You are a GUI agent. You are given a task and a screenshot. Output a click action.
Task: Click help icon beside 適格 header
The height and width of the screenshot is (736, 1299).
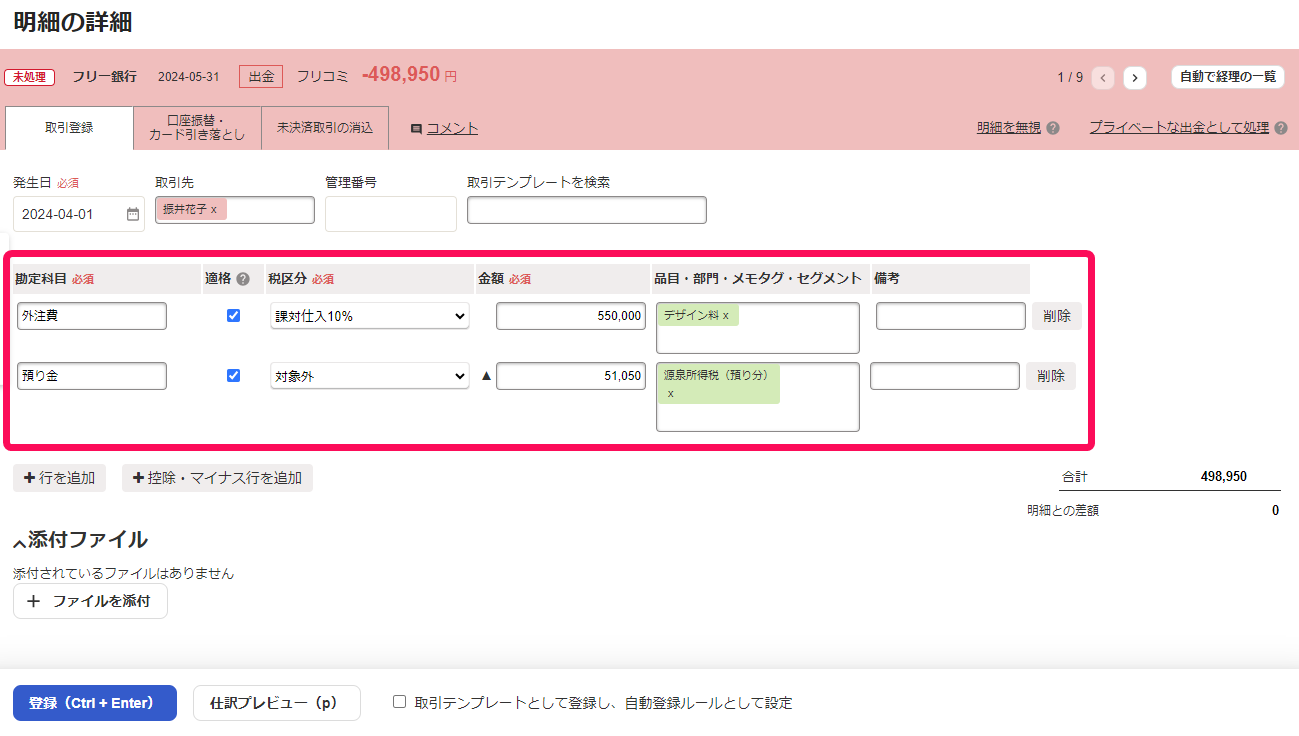[x=243, y=279]
